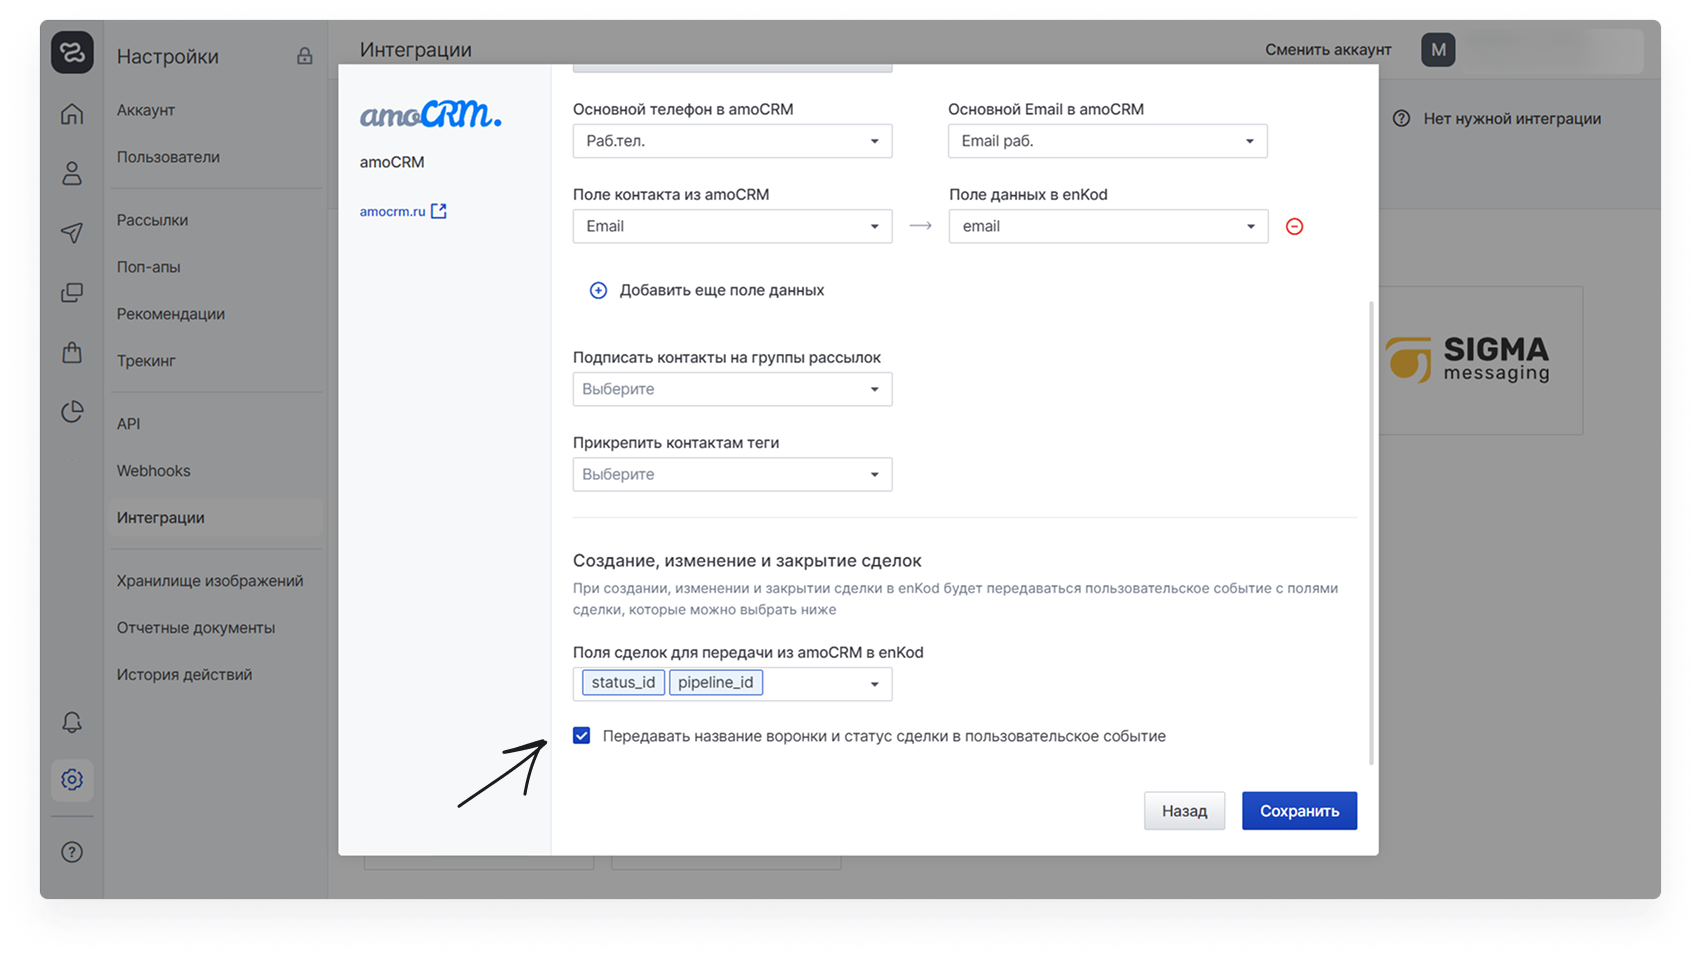The image size is (1701, 959).
Task: Click the pie chart reports icon
Action: coord(72,412)
